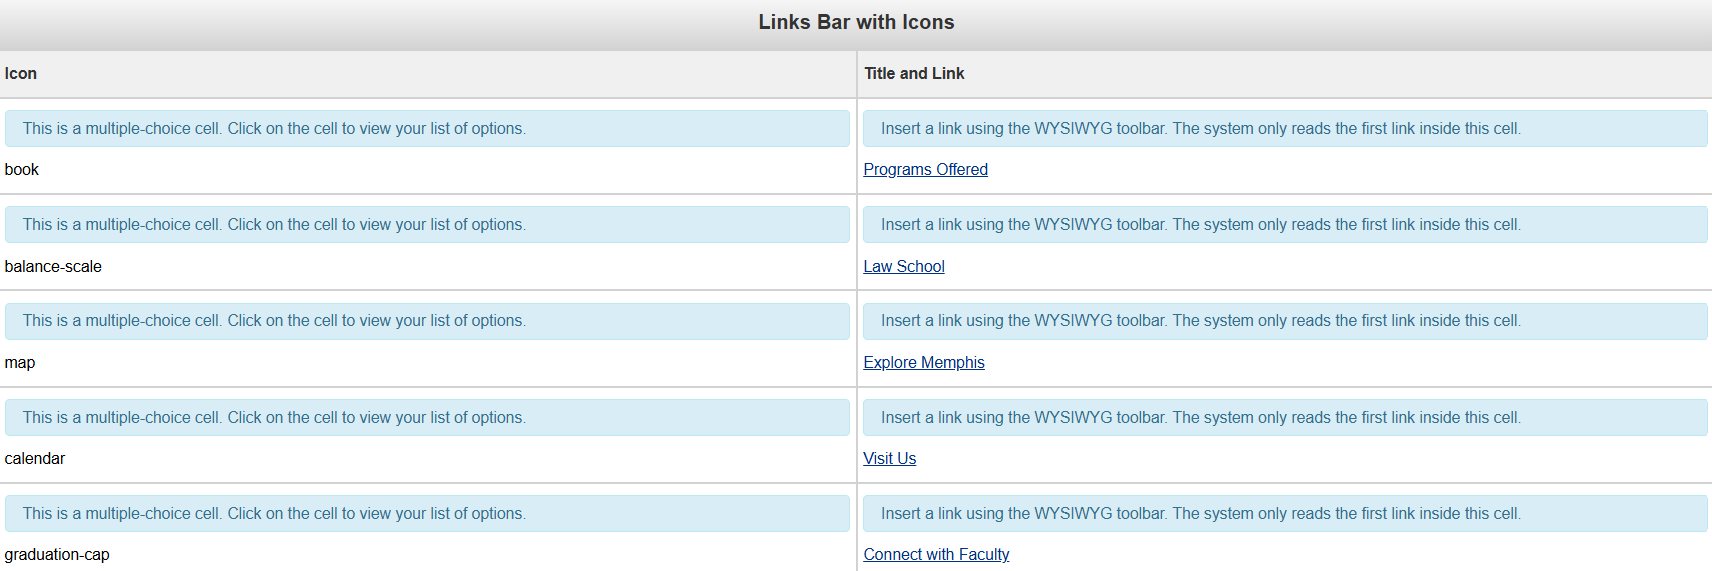Image resolution: width=1712 pixels, height=571 pixels.
Task: Click the "Links Bar with Icons" title bar
Action: click(856, 23)
